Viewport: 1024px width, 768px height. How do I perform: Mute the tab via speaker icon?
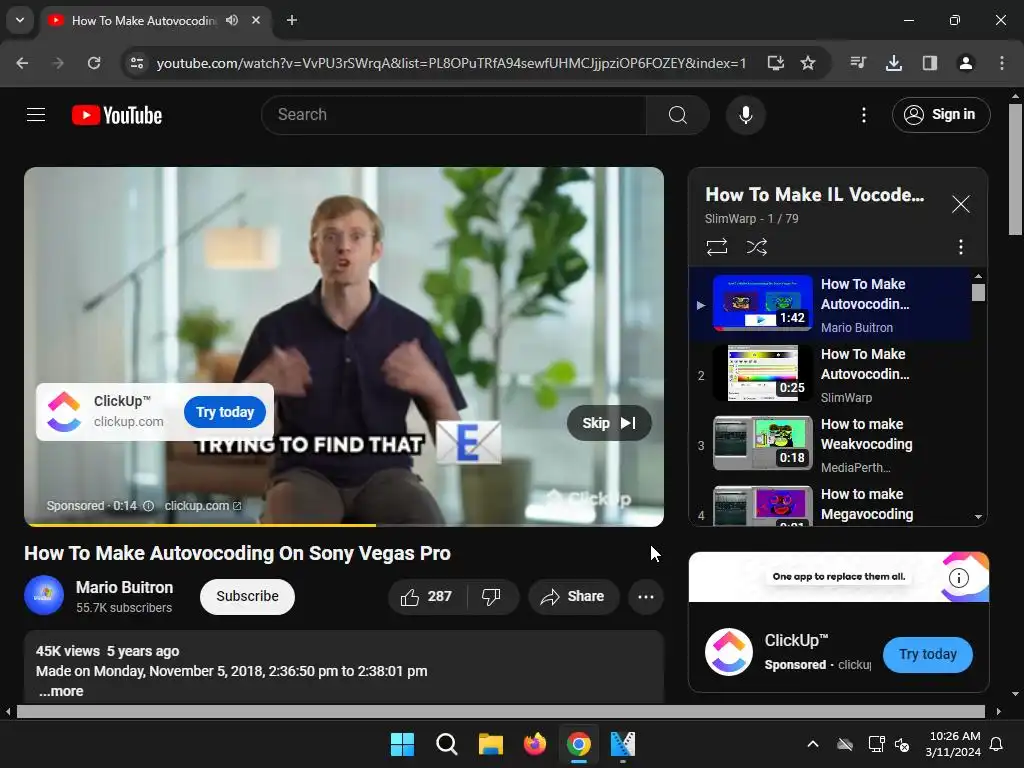(232, 20)
